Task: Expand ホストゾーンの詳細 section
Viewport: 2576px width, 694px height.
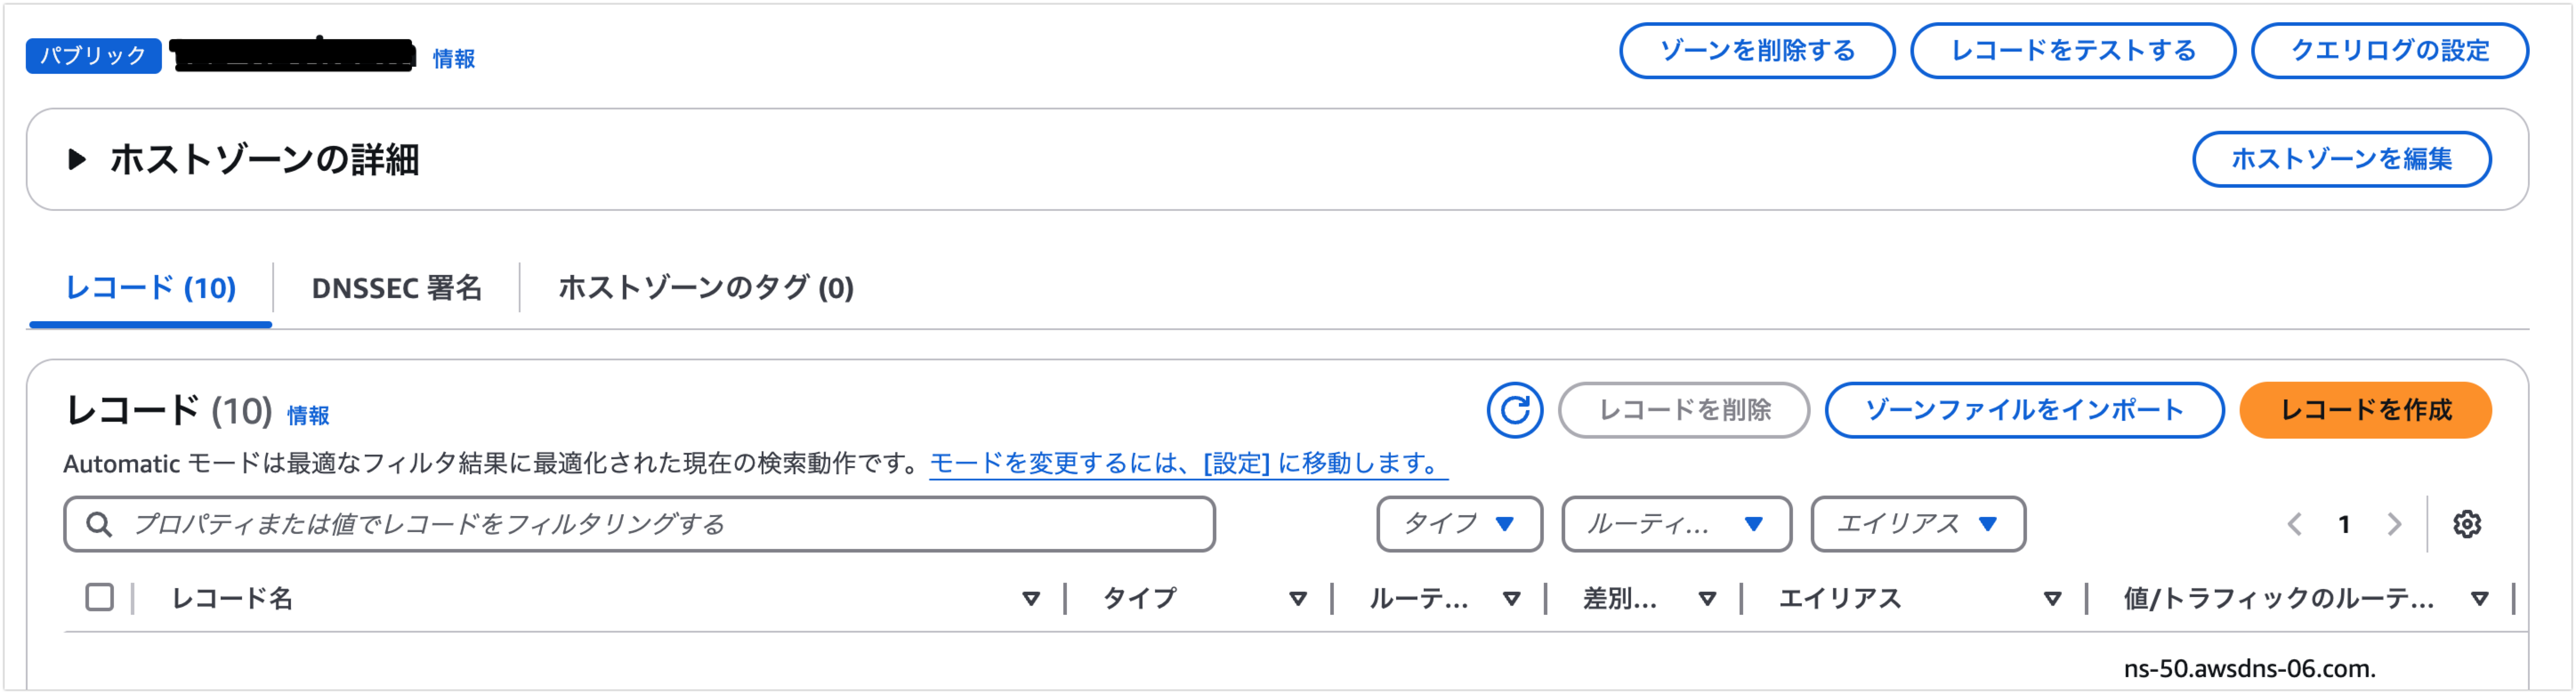Action: (x=76, y=159)
